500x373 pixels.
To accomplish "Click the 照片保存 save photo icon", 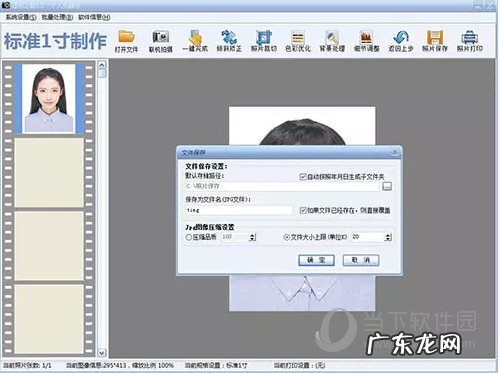I will pos(435,41).
